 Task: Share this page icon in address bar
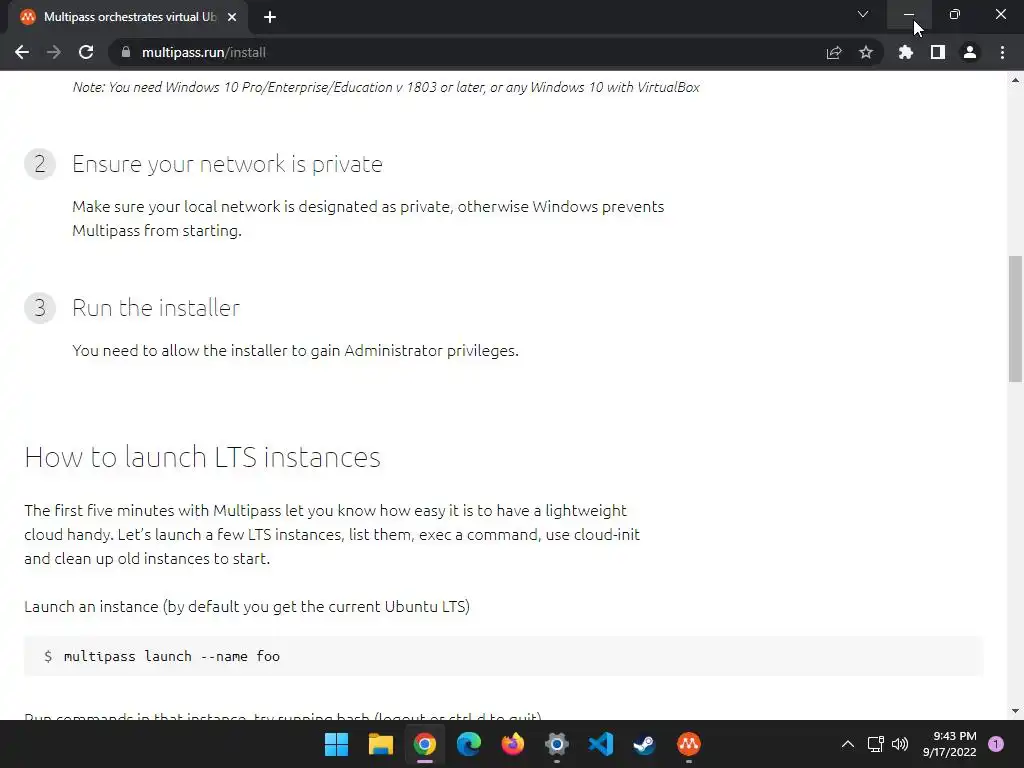[834, 52]
